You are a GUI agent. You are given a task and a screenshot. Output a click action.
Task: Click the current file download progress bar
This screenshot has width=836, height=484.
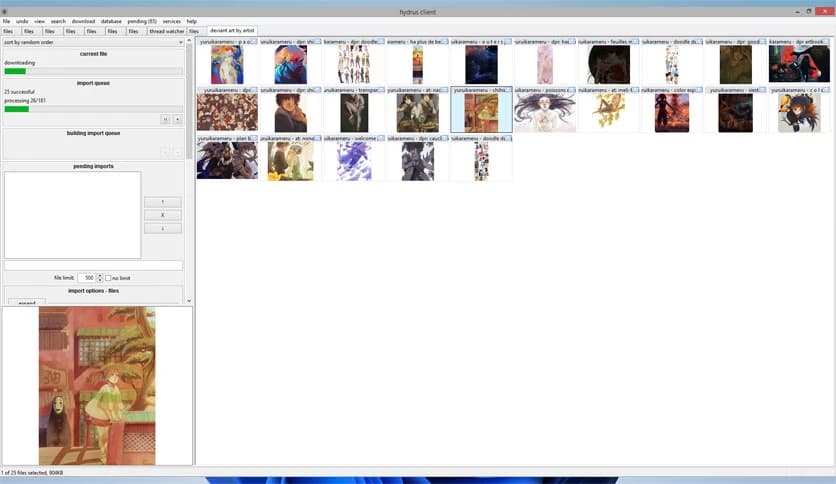(93, 71)
